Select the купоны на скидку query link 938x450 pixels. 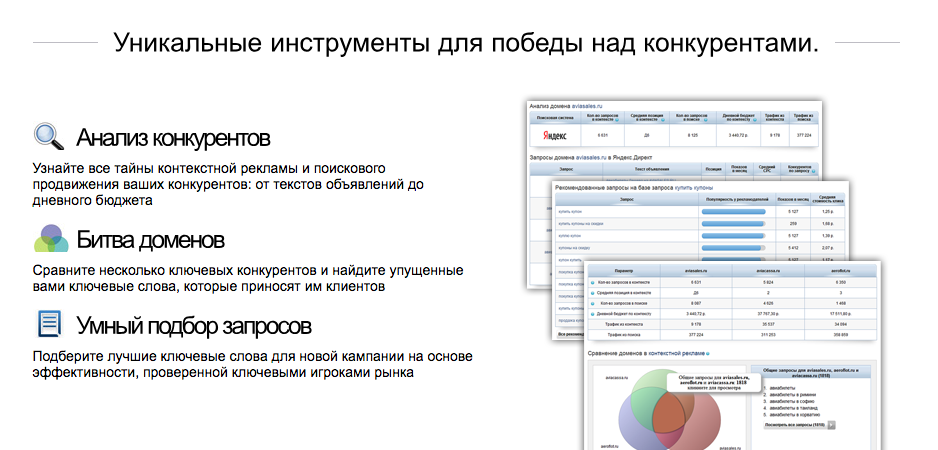(x=574, y=248)
